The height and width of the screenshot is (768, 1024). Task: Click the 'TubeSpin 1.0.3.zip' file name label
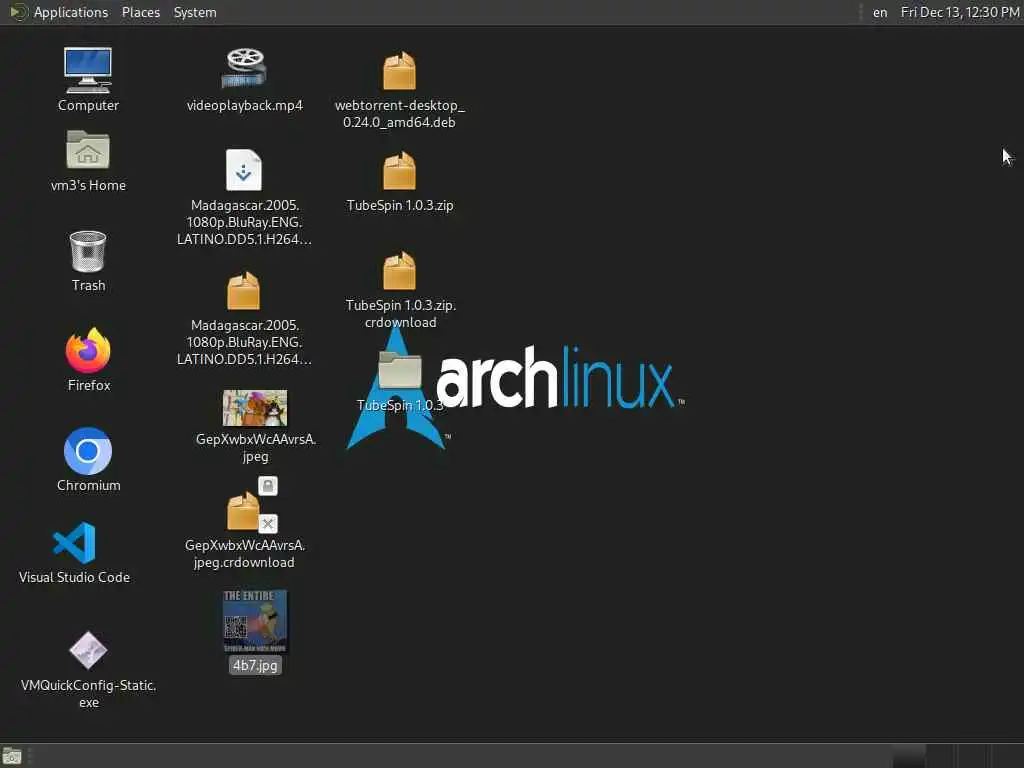(x=400, y=205)
